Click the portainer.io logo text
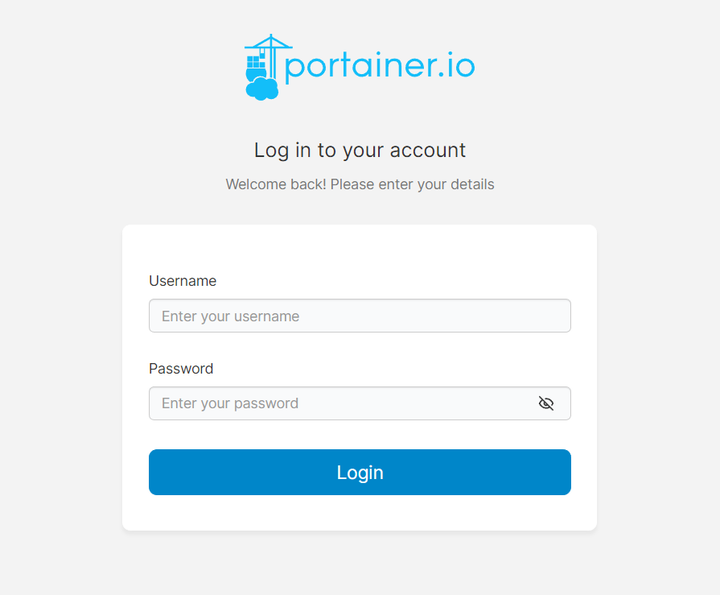 coord(380,67)
